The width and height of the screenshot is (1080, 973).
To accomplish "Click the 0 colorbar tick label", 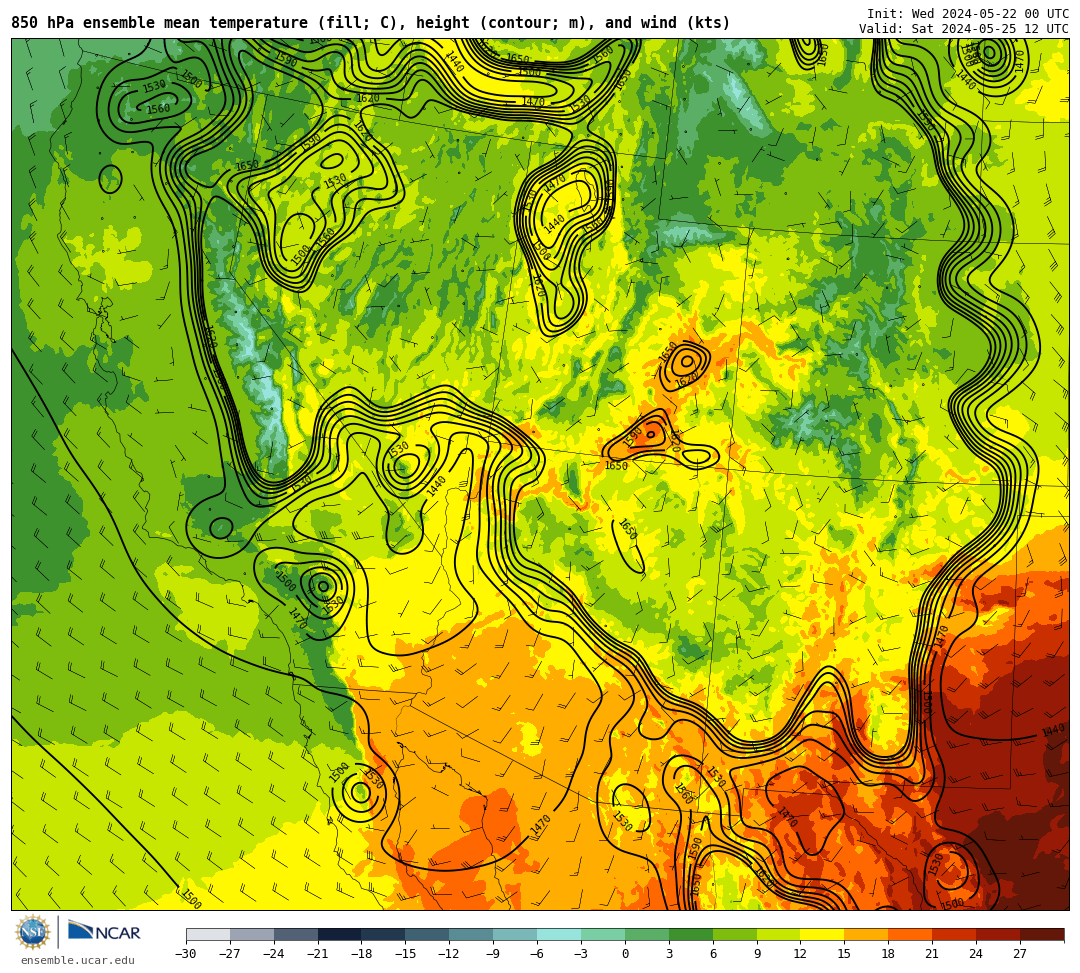I will [625, 954].
